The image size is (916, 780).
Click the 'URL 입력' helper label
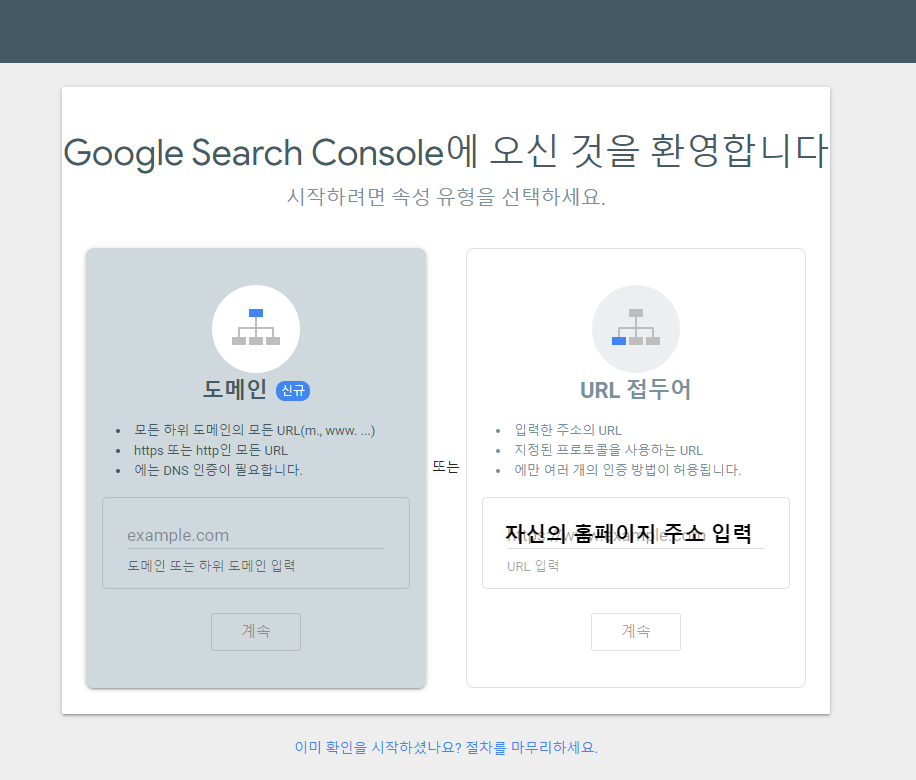533,566
